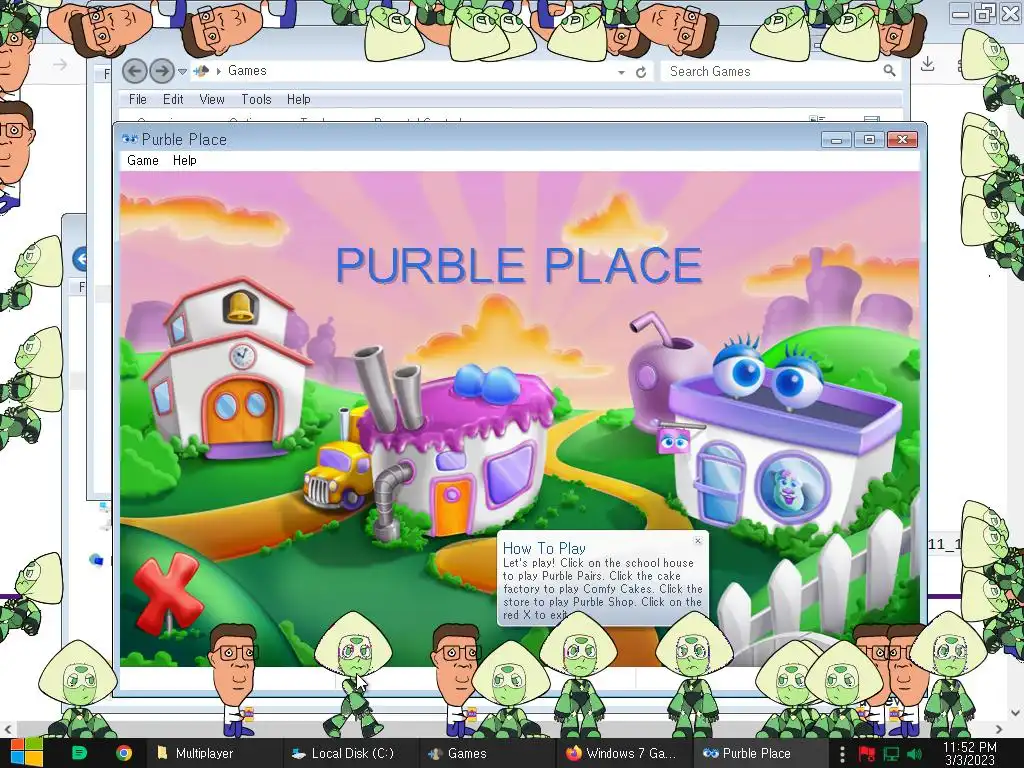
Task: Expand recent locations dropdown arrow
Action: 183,71
